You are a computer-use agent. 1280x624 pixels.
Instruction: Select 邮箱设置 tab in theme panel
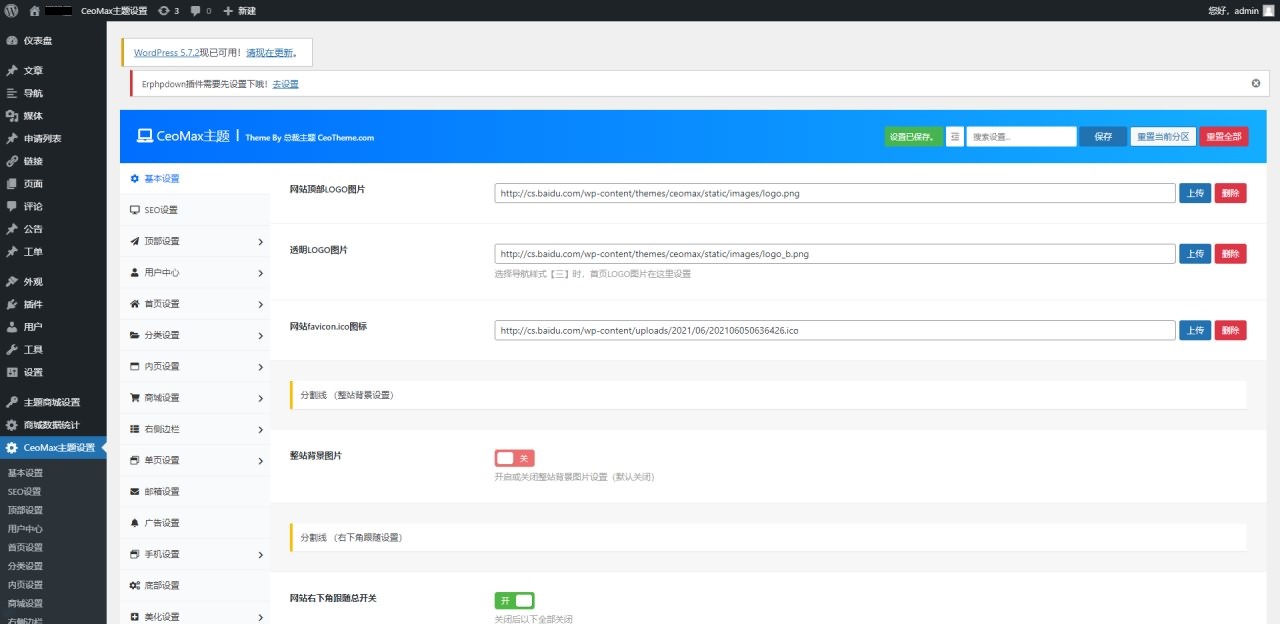tap(195, 492)
